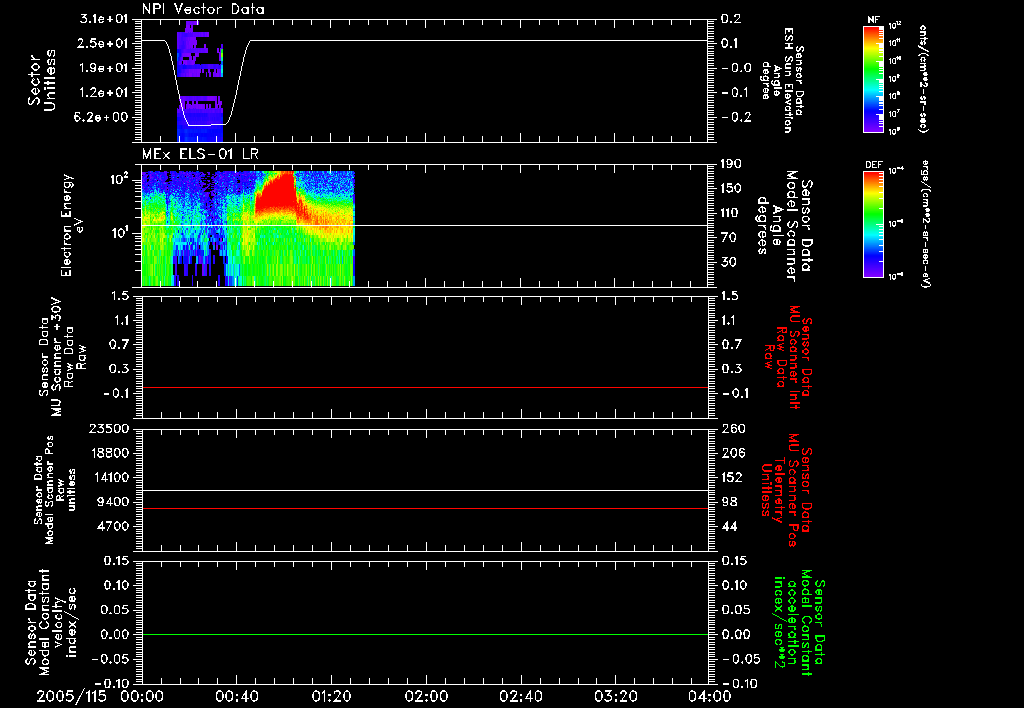The height and width of the screenshot is (708, 1024).
Task: Click the 206 telemetry tick value
Action: point(732,453)
